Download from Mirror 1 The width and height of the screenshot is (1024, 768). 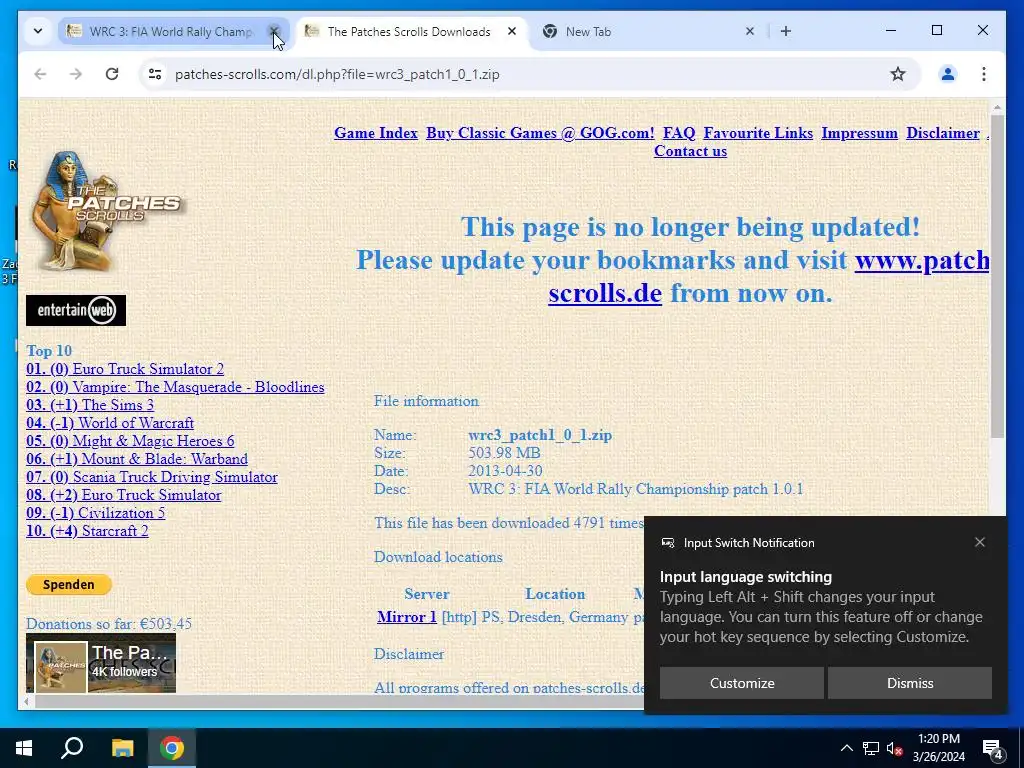click(406, 617)
